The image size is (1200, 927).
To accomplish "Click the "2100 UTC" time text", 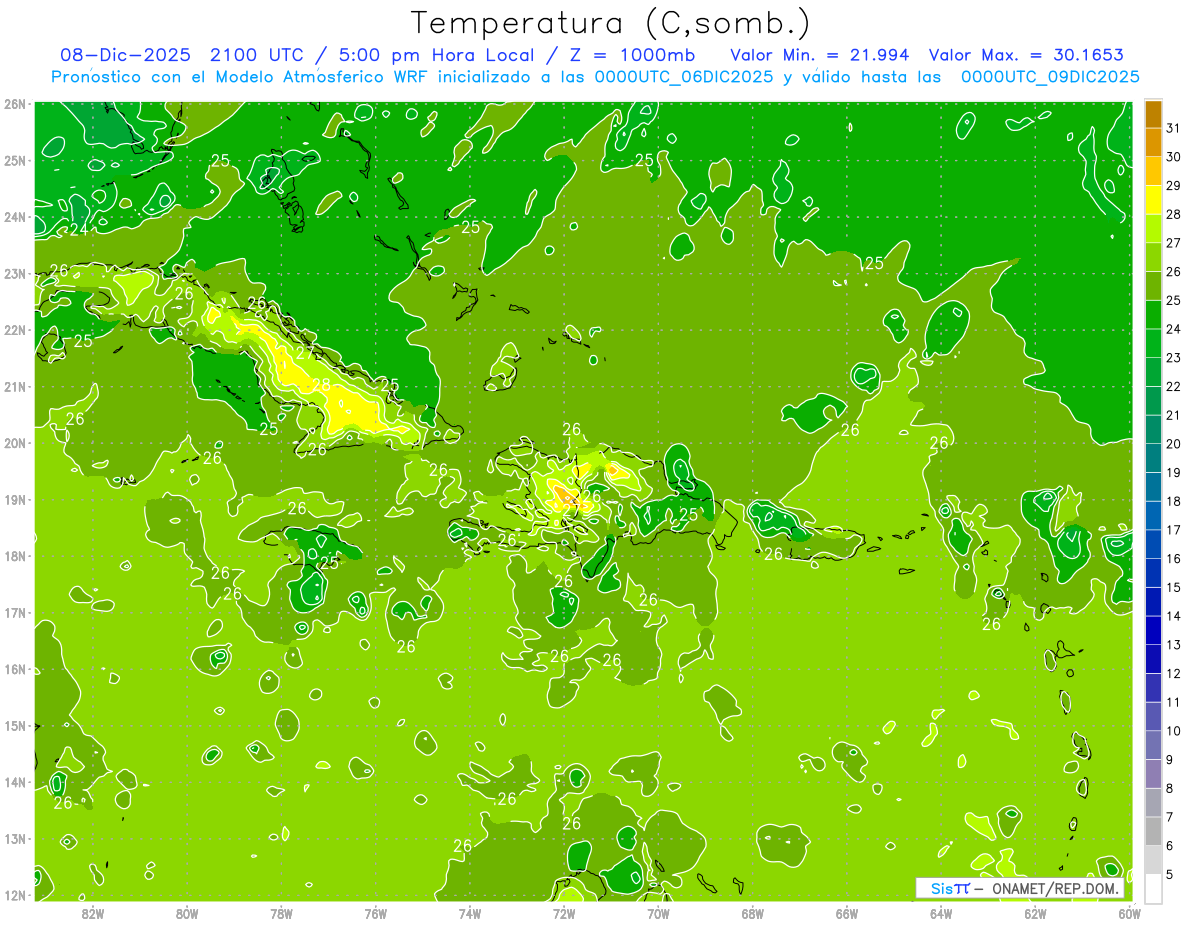I will click(x=258, y=55).
